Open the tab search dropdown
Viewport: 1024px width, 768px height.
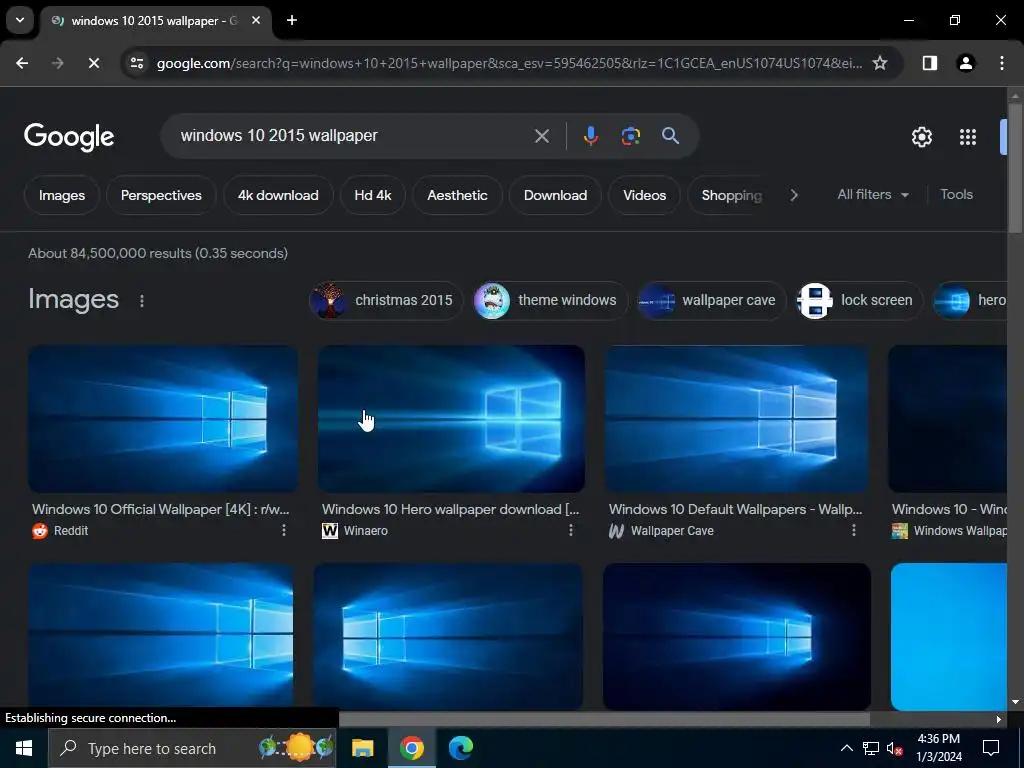tap(20, 20)
